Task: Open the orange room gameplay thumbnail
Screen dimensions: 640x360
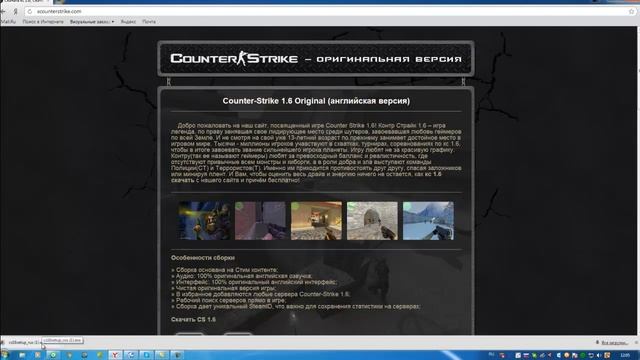Action: pos(316,220)
